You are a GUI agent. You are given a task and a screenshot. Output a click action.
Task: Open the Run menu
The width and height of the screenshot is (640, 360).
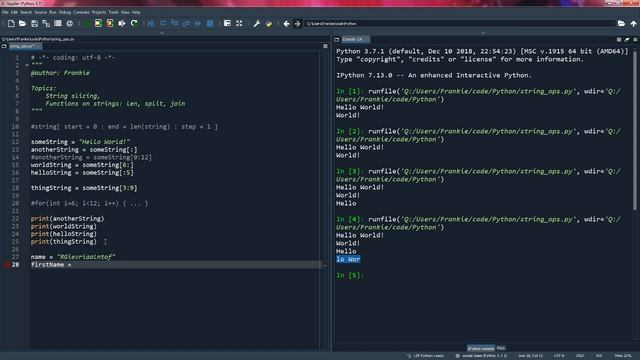click(53, 12)
